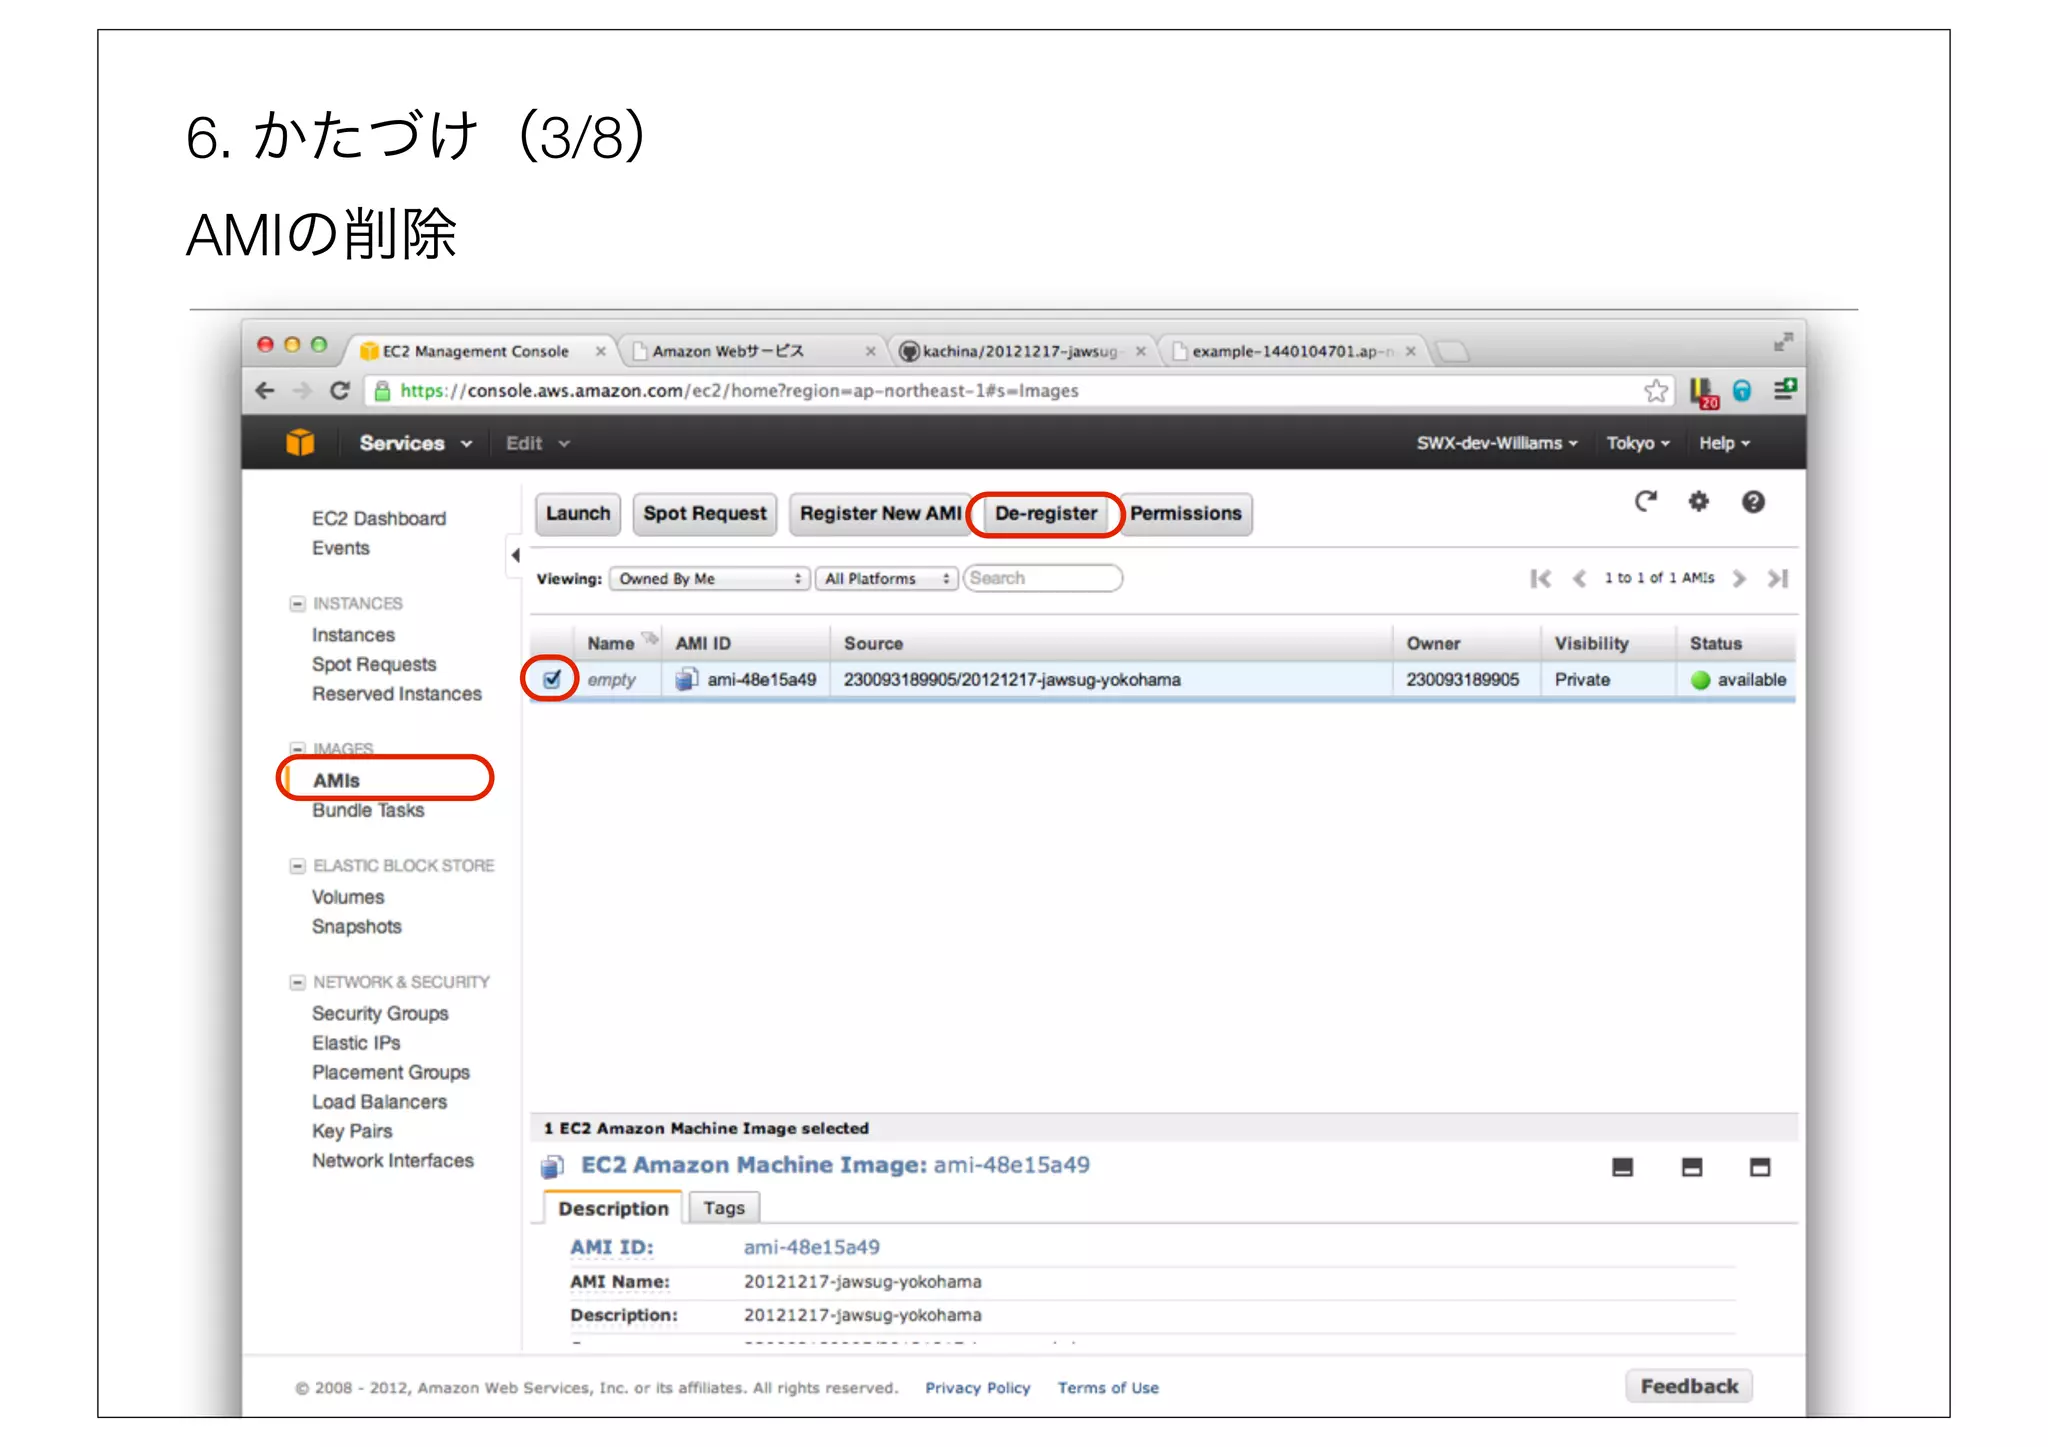Click the AMI search field
The image size is (2048, 1447).
pos(1042,578)
